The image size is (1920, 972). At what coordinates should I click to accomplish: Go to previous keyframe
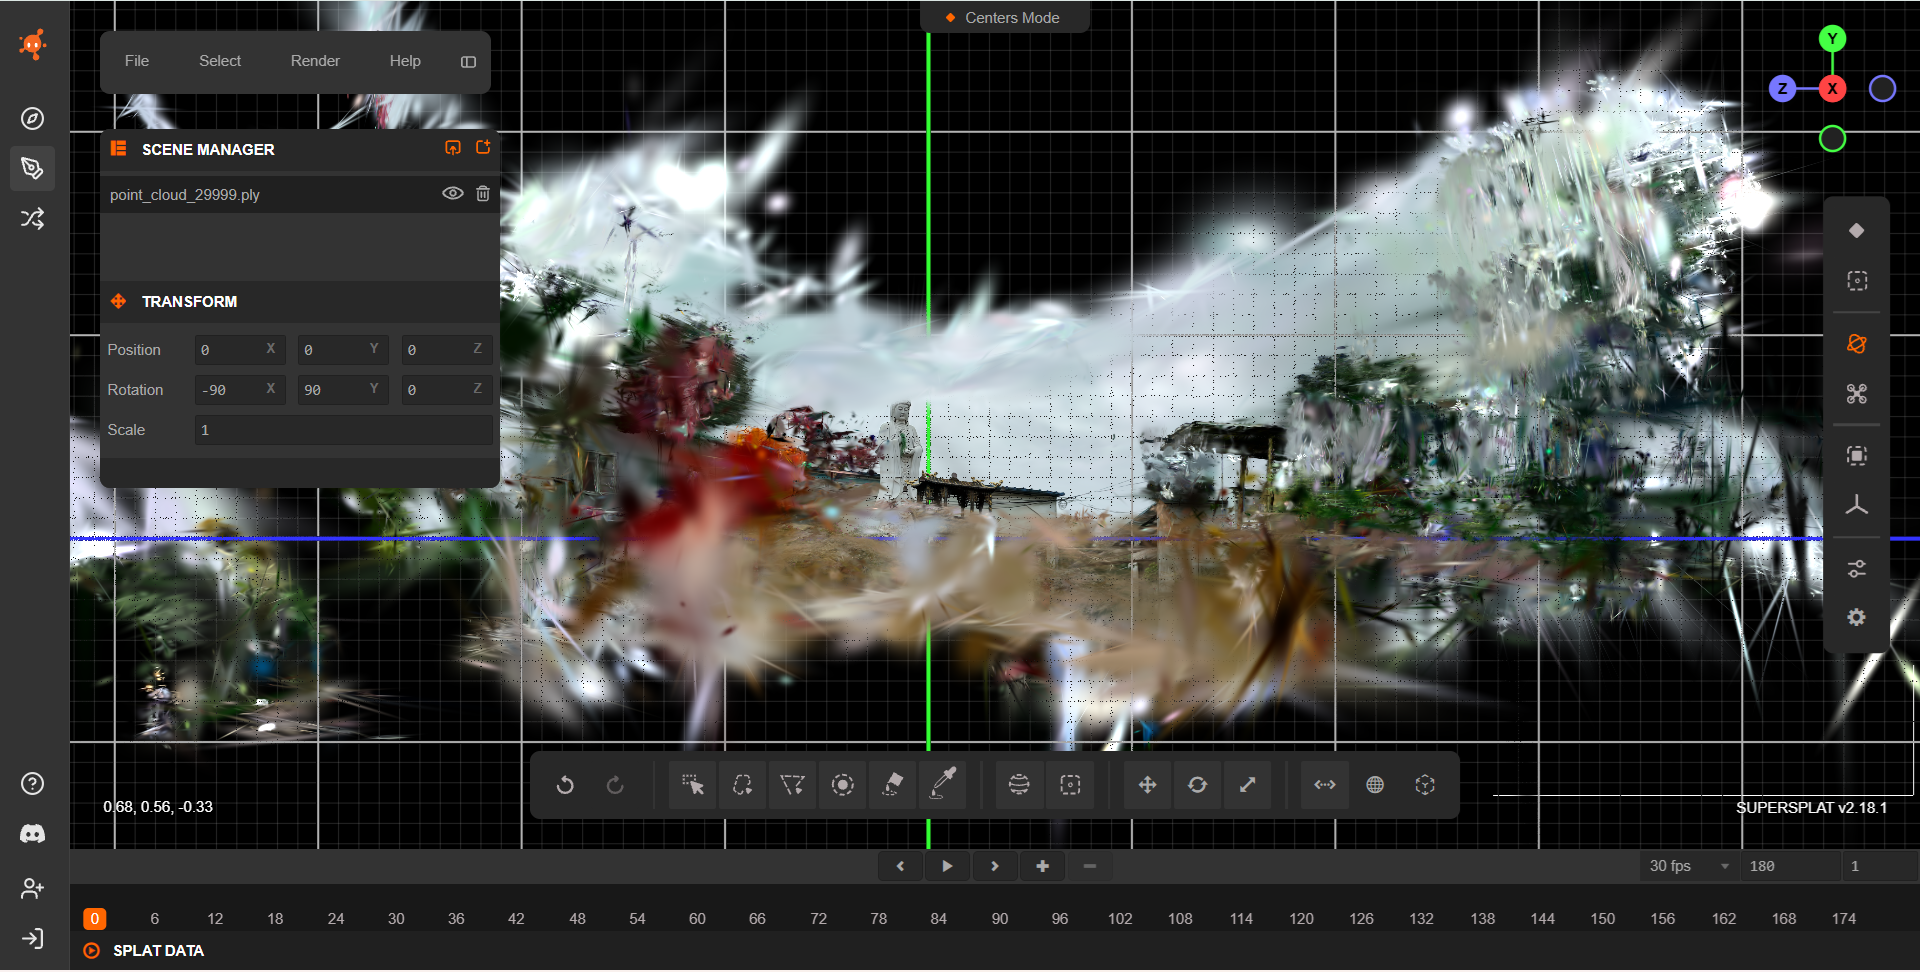pyautogui.click(x=900, y=866)
